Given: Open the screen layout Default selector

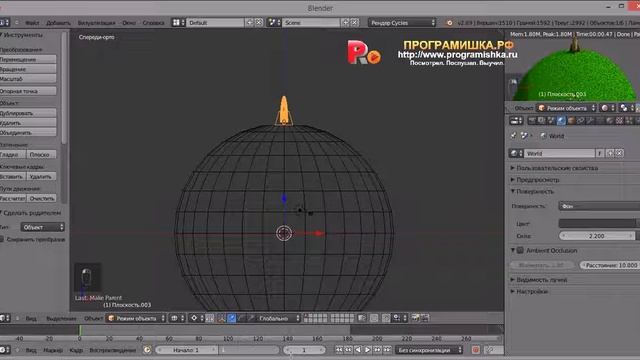Looking at the screenshot, I should coord(178,23).
